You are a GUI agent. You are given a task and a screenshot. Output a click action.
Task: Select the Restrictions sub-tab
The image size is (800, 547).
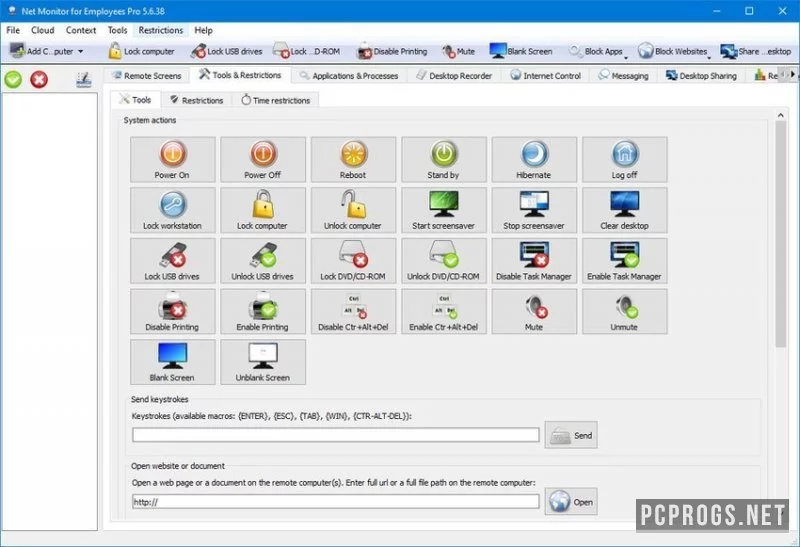[196, 100]
